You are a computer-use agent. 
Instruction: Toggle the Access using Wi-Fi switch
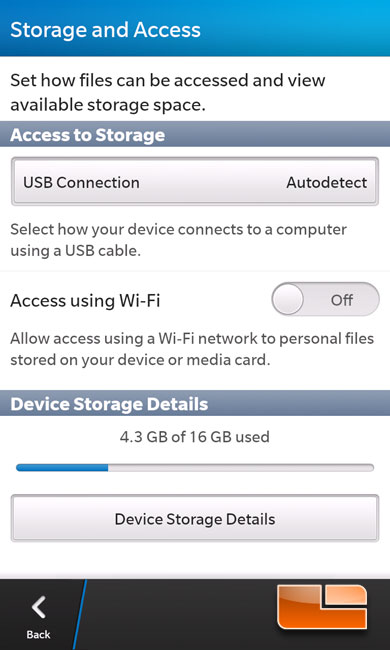tap(325, 300)
